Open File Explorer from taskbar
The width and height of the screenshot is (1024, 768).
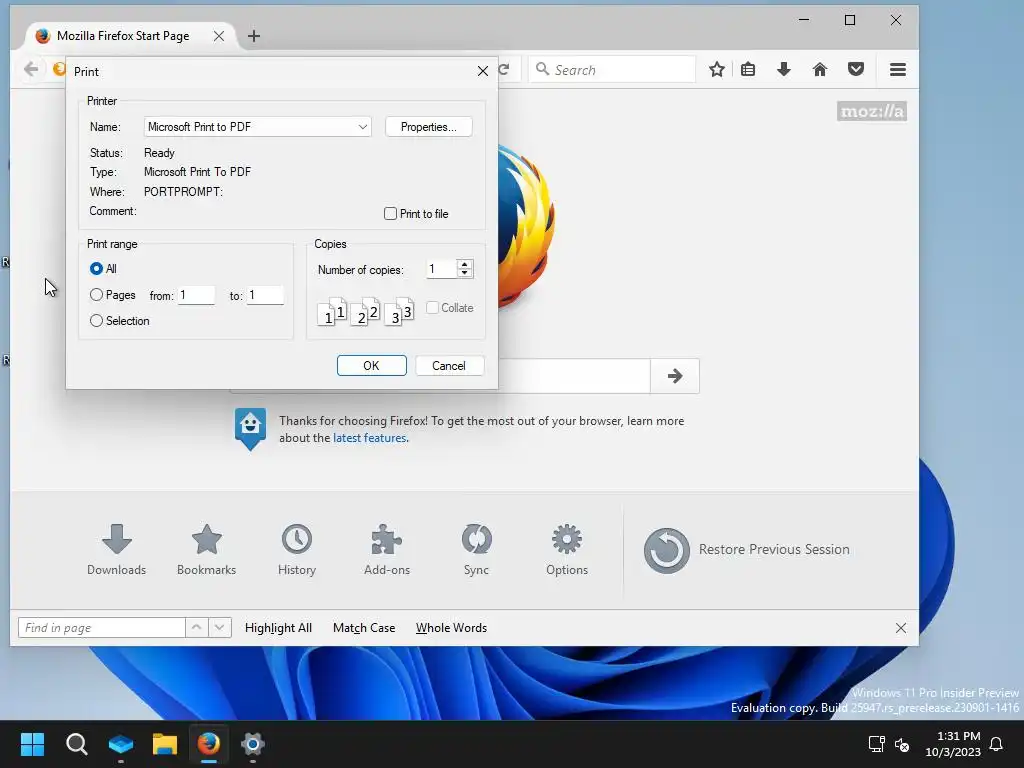tap(165, 744)
